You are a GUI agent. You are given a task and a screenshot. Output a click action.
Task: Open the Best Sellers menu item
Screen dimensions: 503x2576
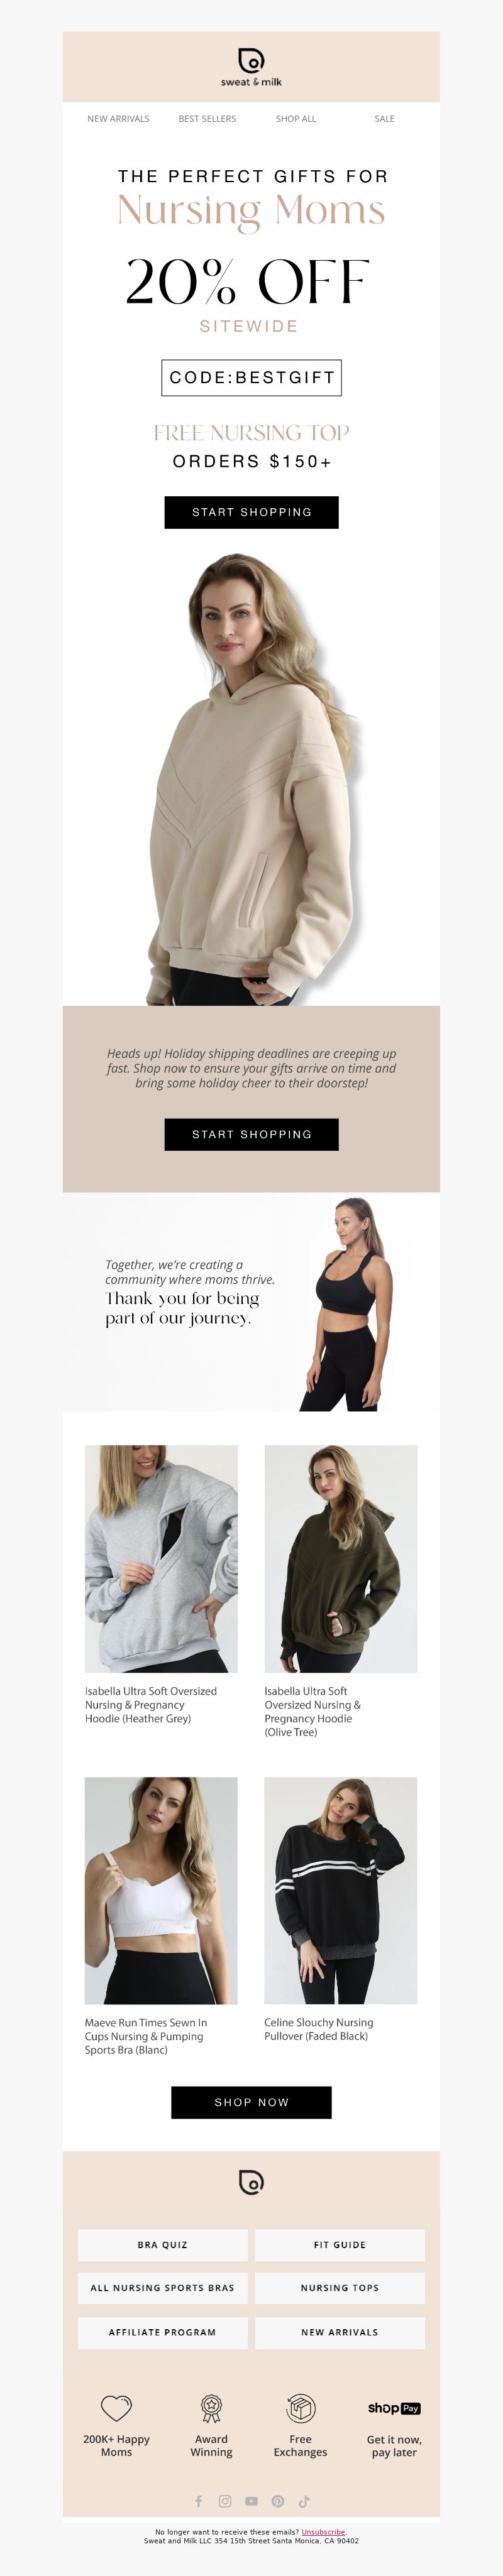click(x=207, y=119)
